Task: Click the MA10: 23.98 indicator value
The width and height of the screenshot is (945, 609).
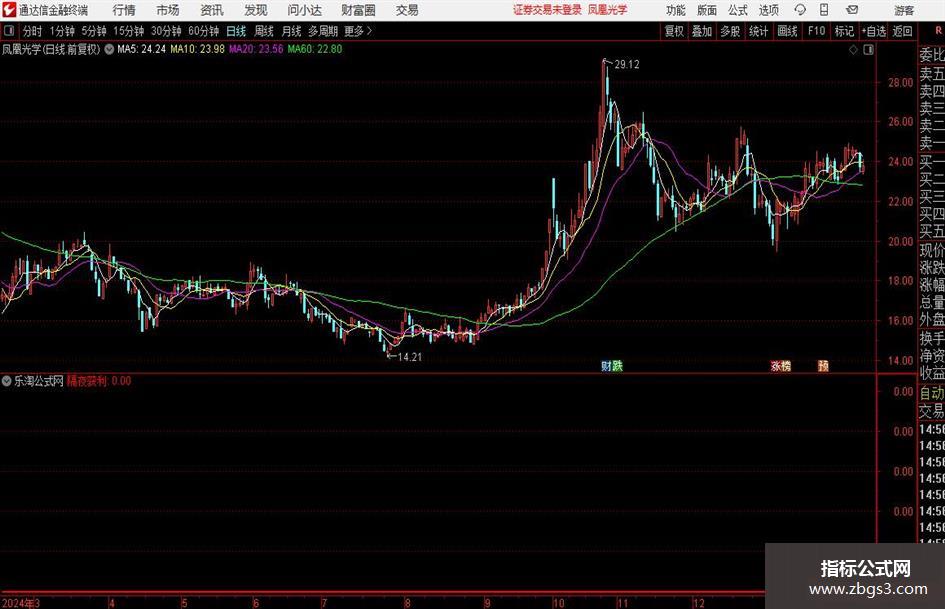Action: [197, 49]
